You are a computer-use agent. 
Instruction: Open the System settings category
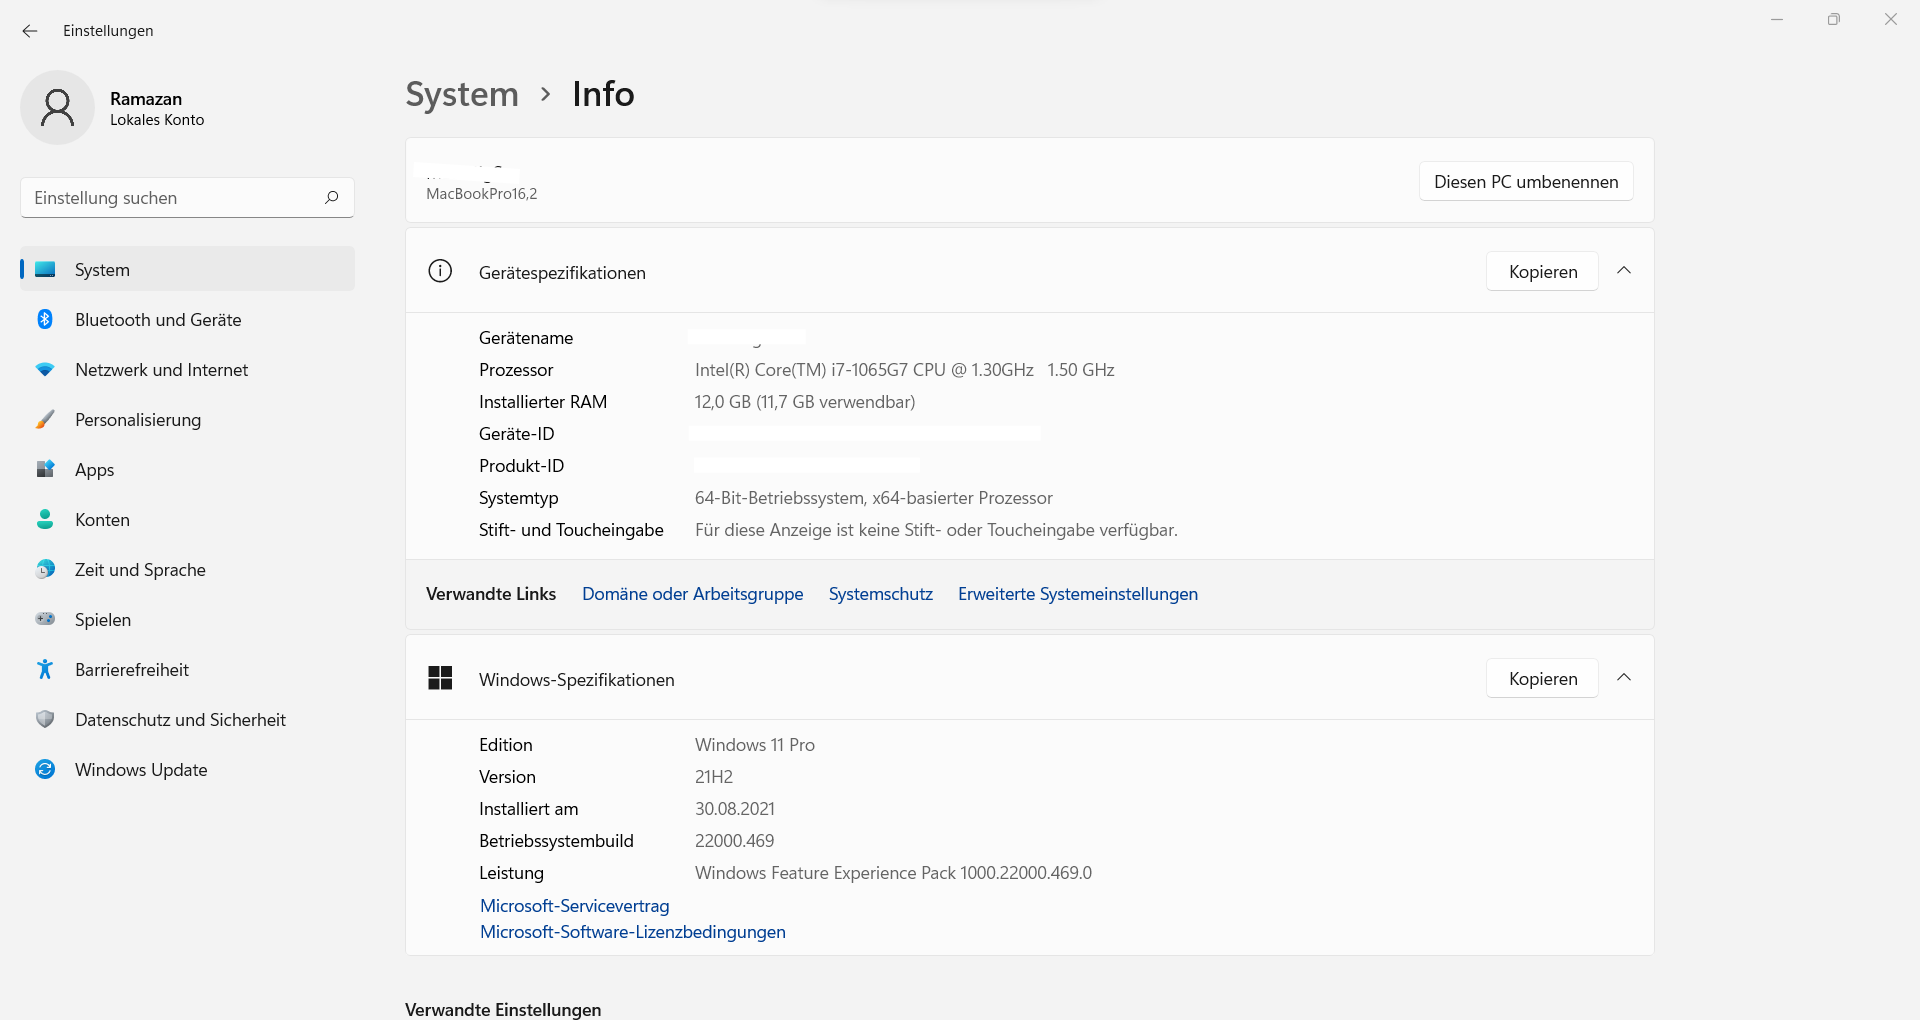188,269
